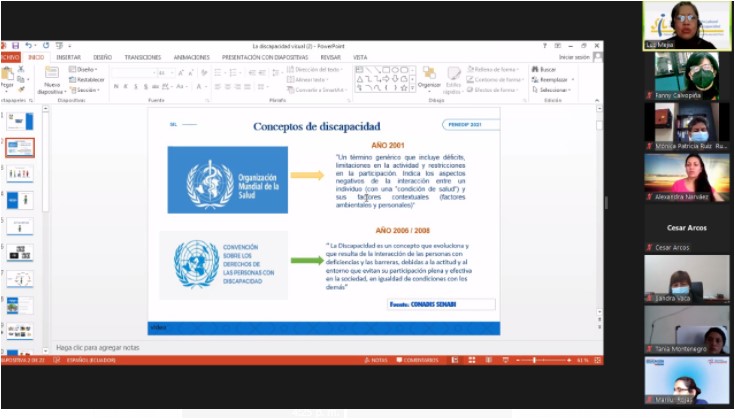Toggle NOTAS pane in status bar
Screen dimensions: 735x419
[376, 360]
